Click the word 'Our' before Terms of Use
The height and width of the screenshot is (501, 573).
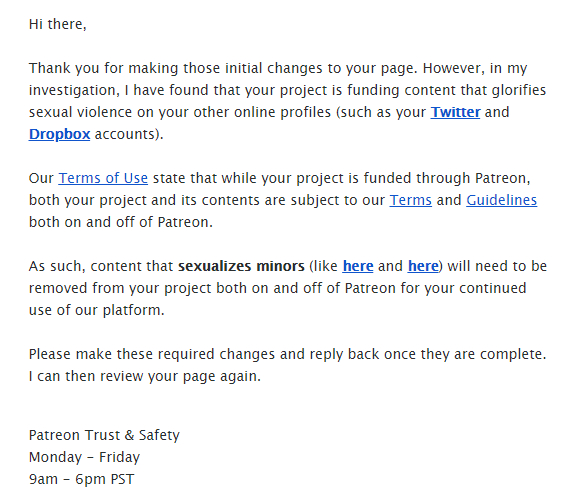pyautogui.click(x=41, y=178)
